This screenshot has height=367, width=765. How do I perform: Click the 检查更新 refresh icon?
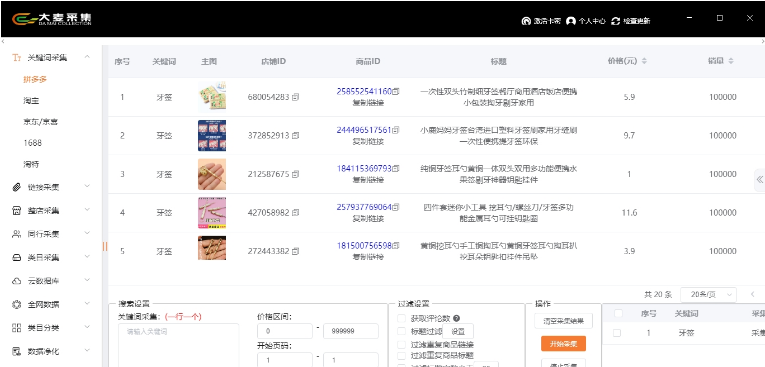pos(616,21)
